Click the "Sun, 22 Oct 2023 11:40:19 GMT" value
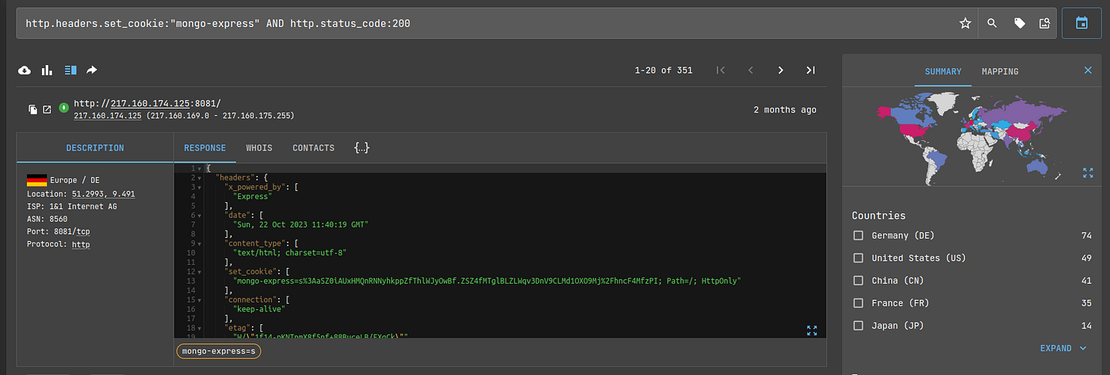Viewport: 1110px width, 375px height. (x=301, y=224)
